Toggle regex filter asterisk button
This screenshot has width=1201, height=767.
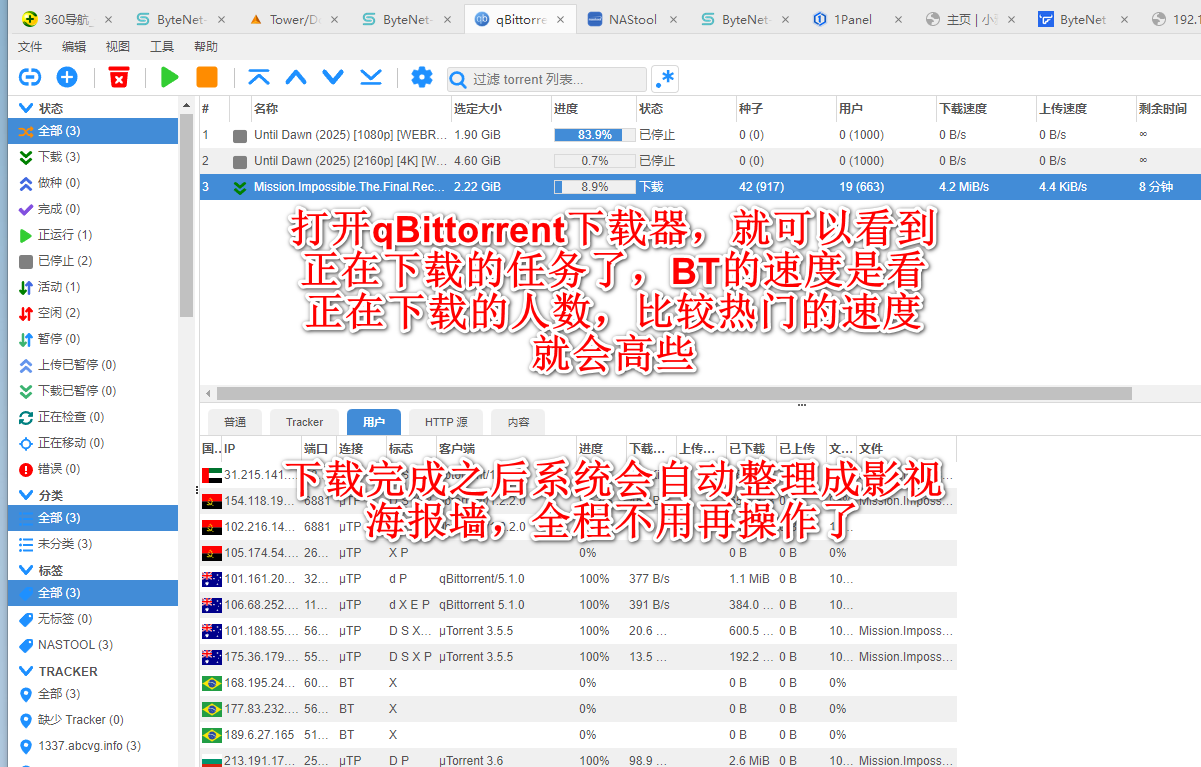664,79
